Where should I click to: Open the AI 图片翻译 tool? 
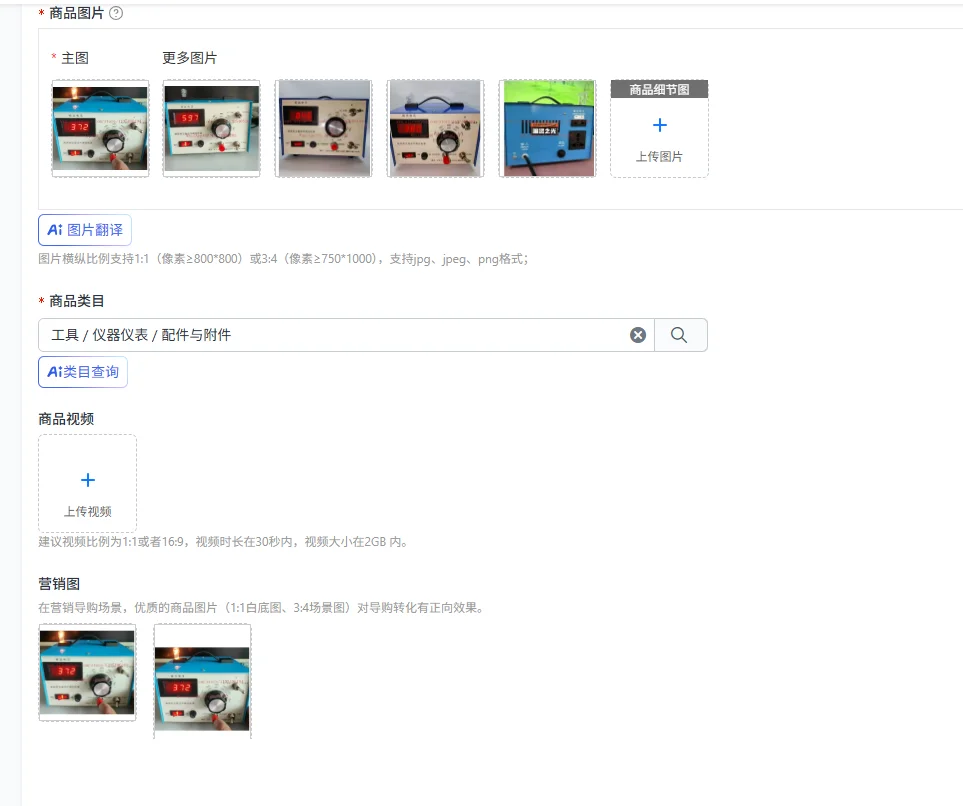click(85, 230)
